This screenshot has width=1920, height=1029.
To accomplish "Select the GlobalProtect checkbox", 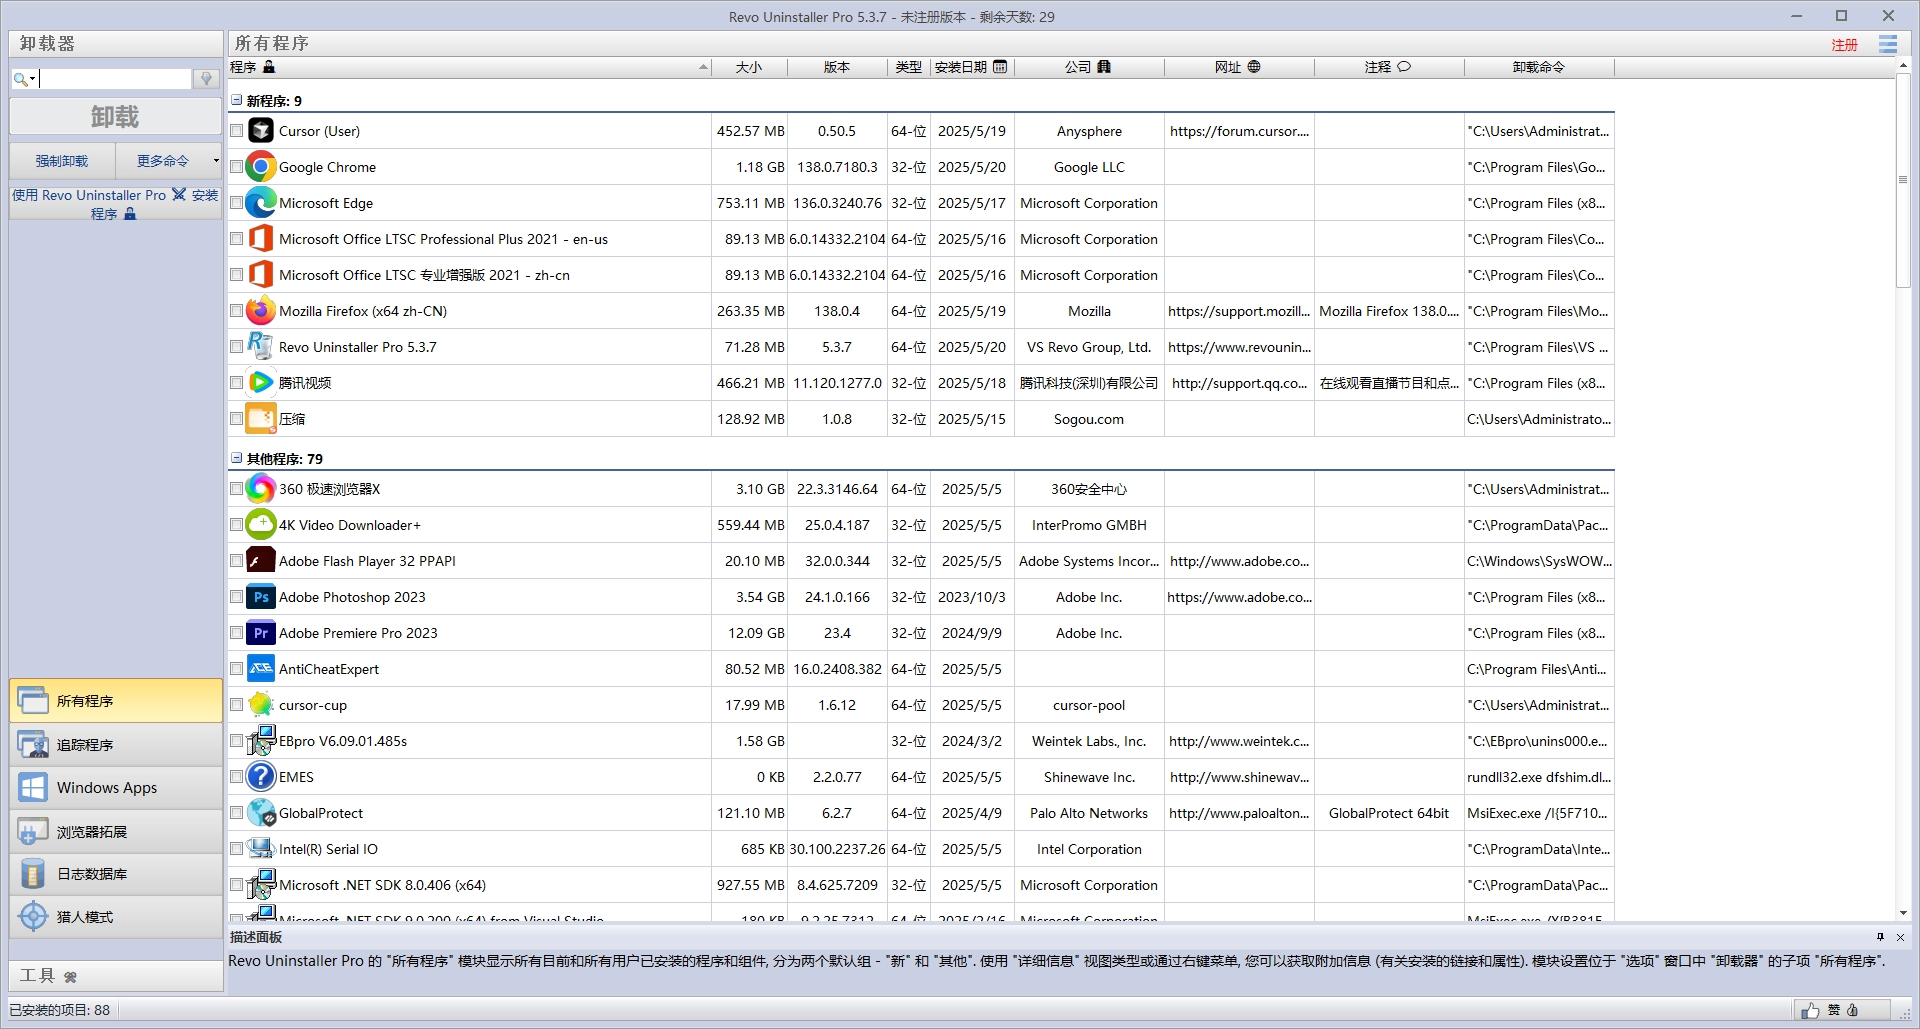I will 237,813.
